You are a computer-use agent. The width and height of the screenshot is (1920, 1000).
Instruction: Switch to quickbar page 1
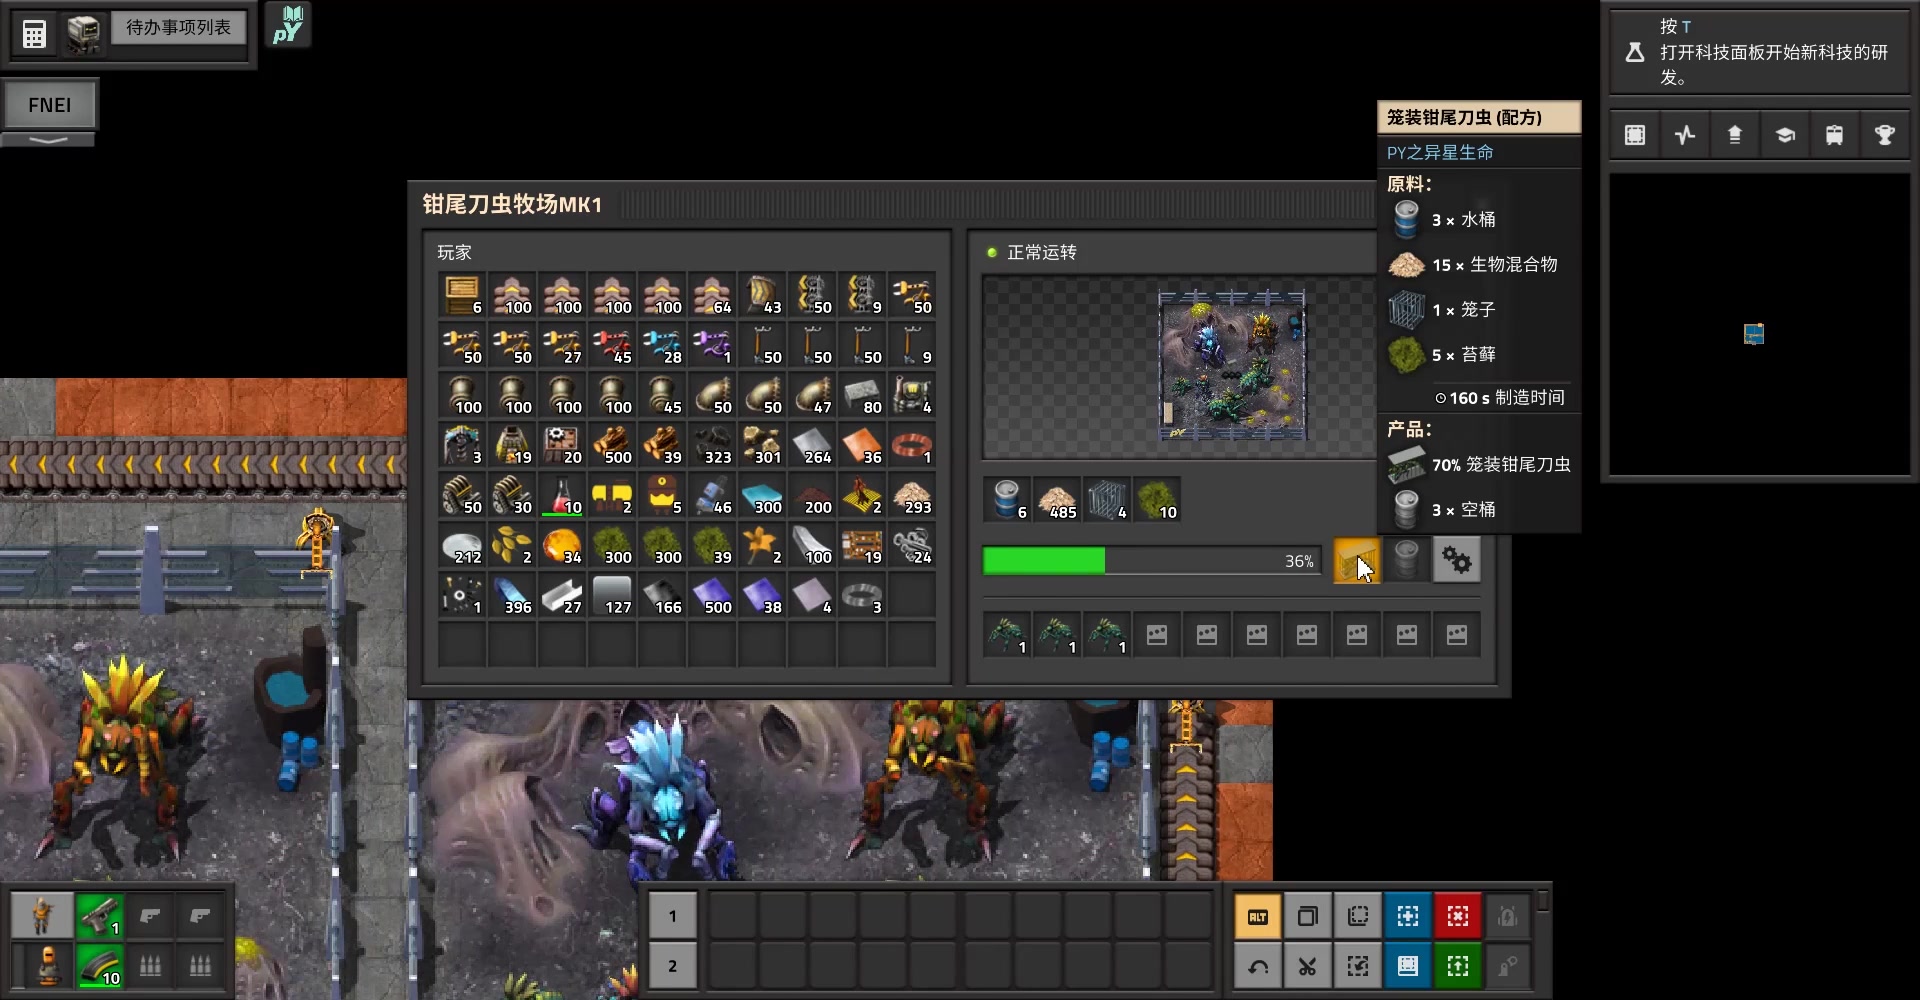coord(672,916)
